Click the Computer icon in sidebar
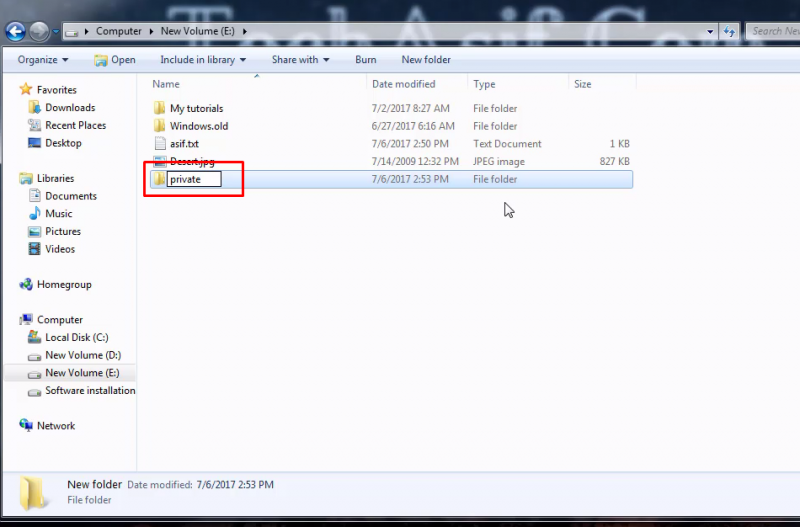The width and height of the screenshot is (800, 527). point(26,320)
